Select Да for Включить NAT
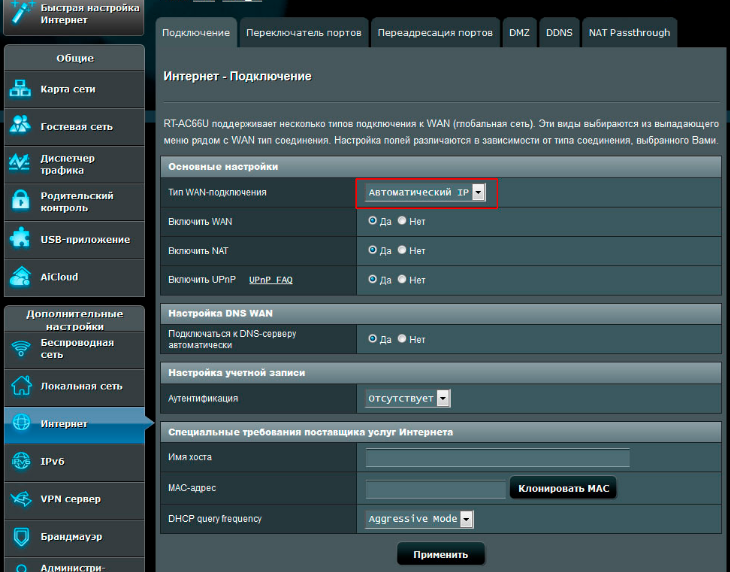 coord(372,250)
